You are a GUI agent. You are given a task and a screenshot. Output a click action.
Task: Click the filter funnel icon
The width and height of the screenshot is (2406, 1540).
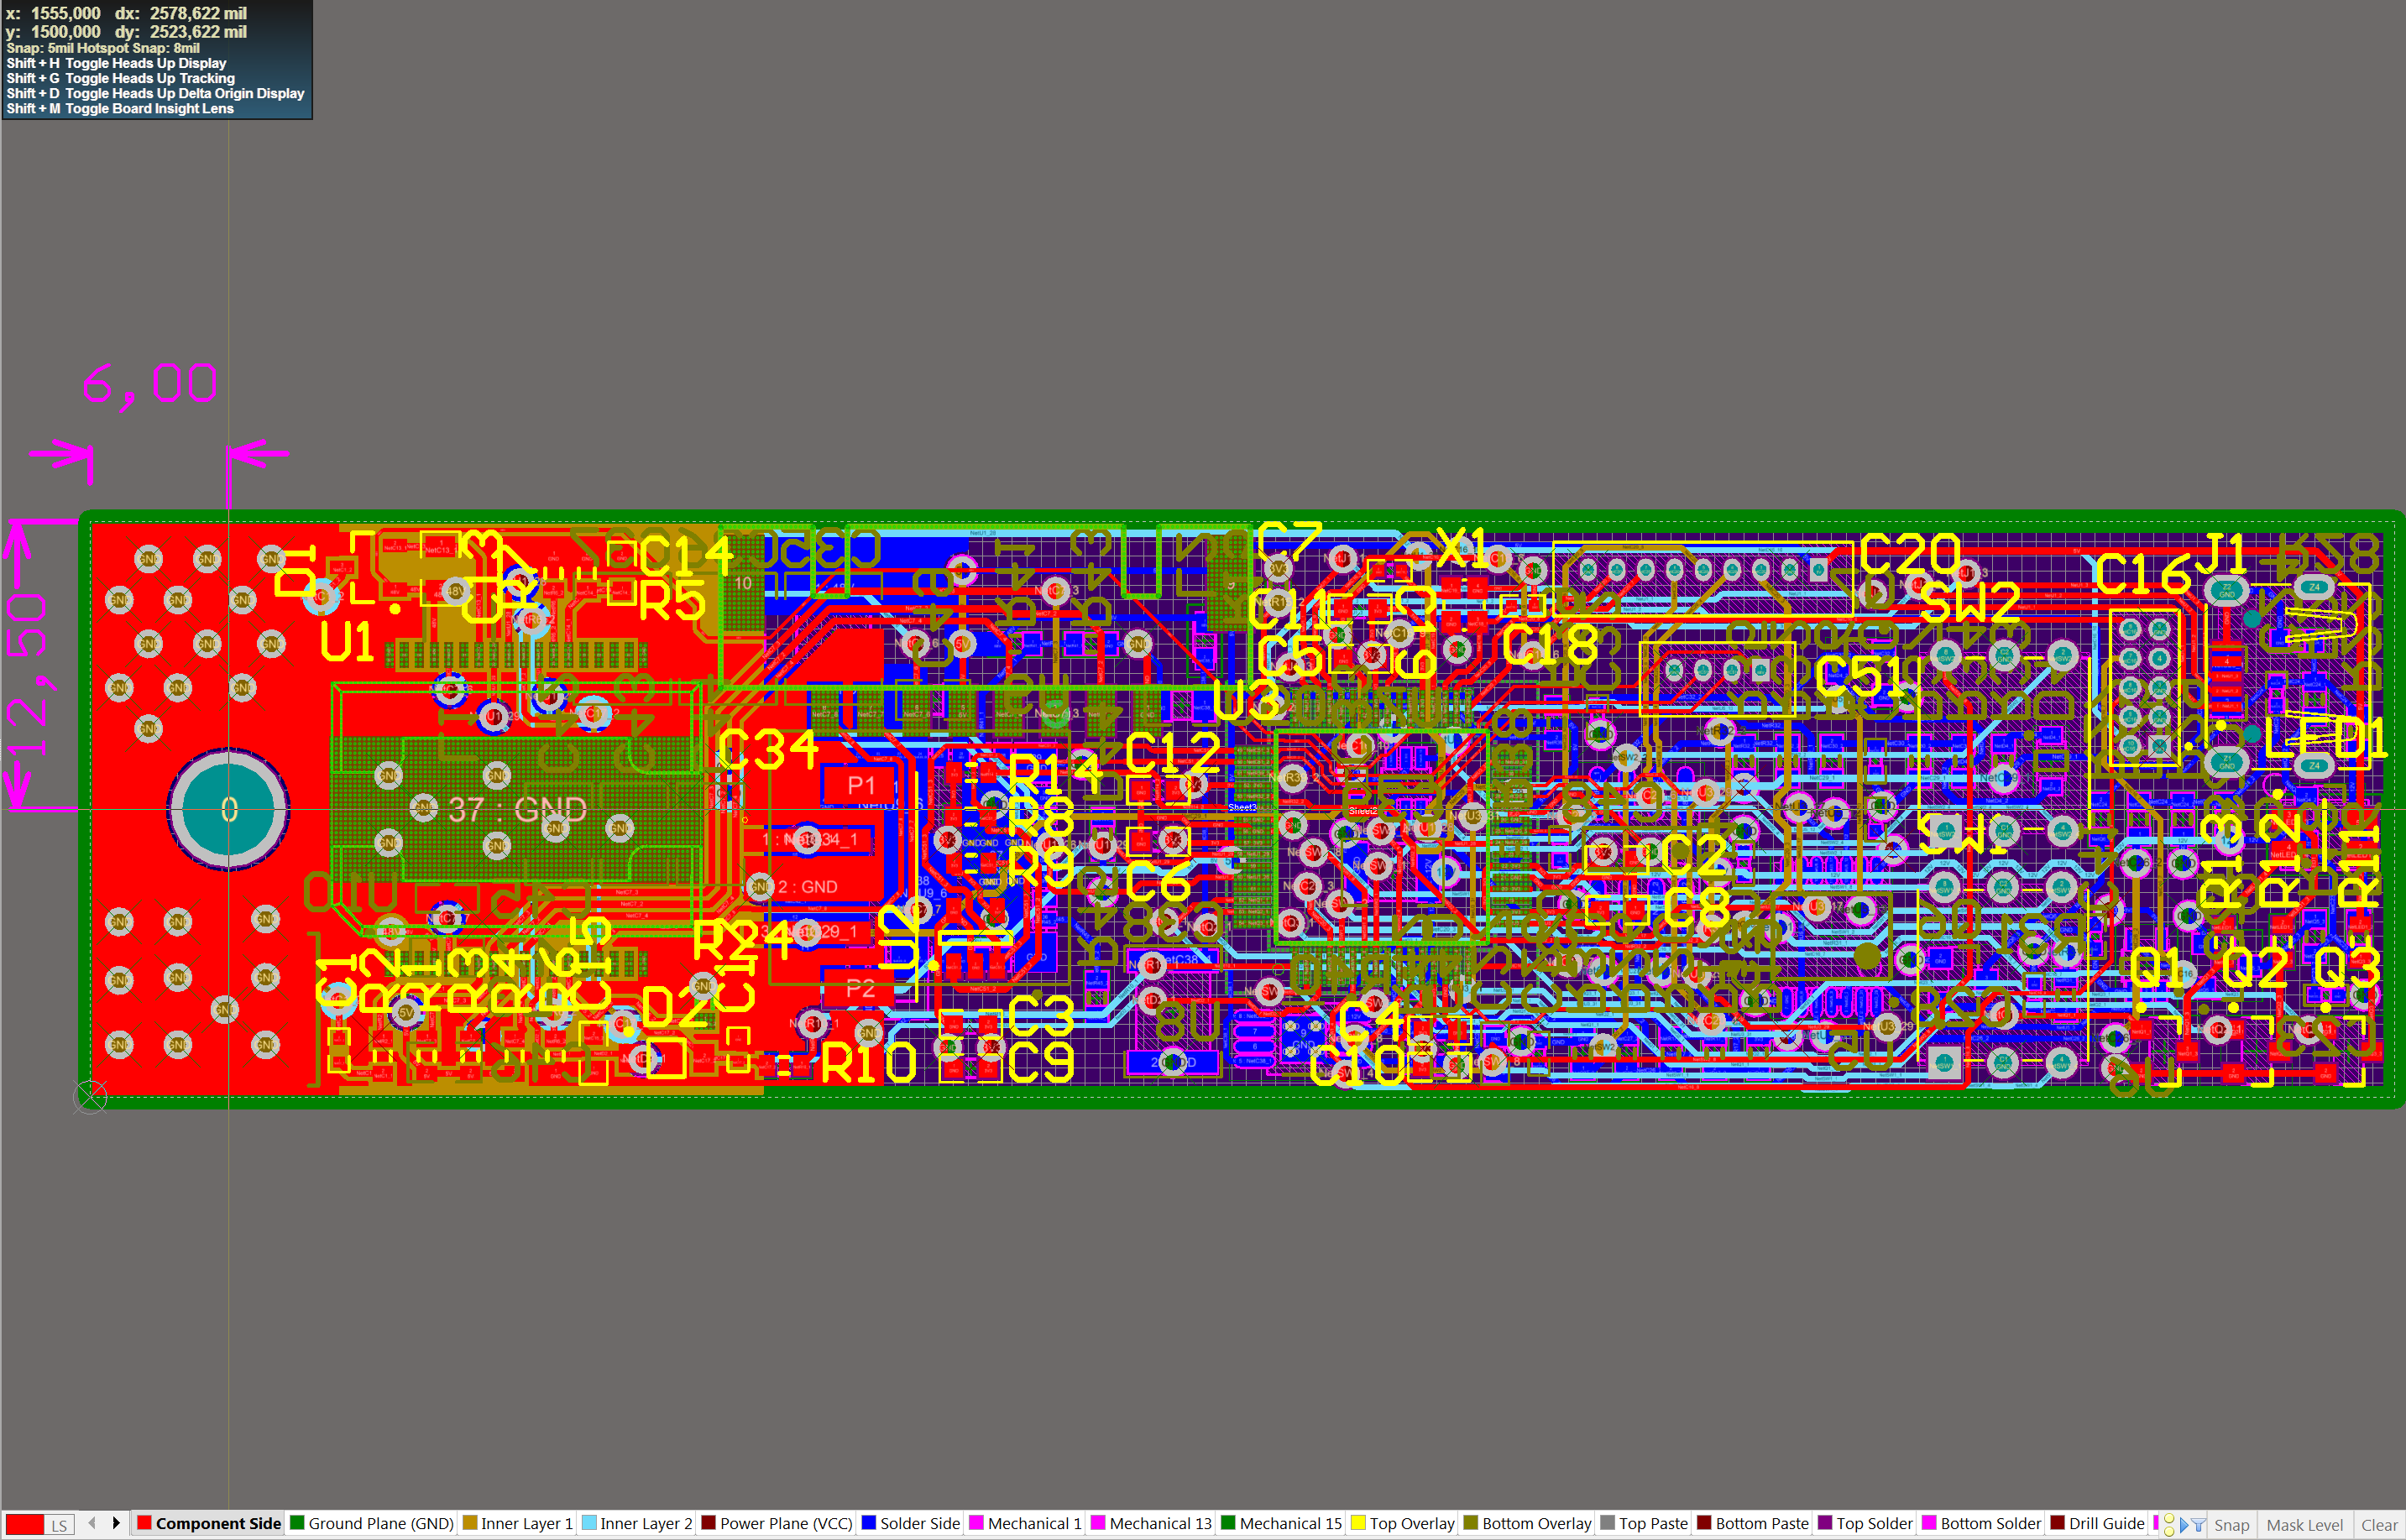[2199, 1525]
